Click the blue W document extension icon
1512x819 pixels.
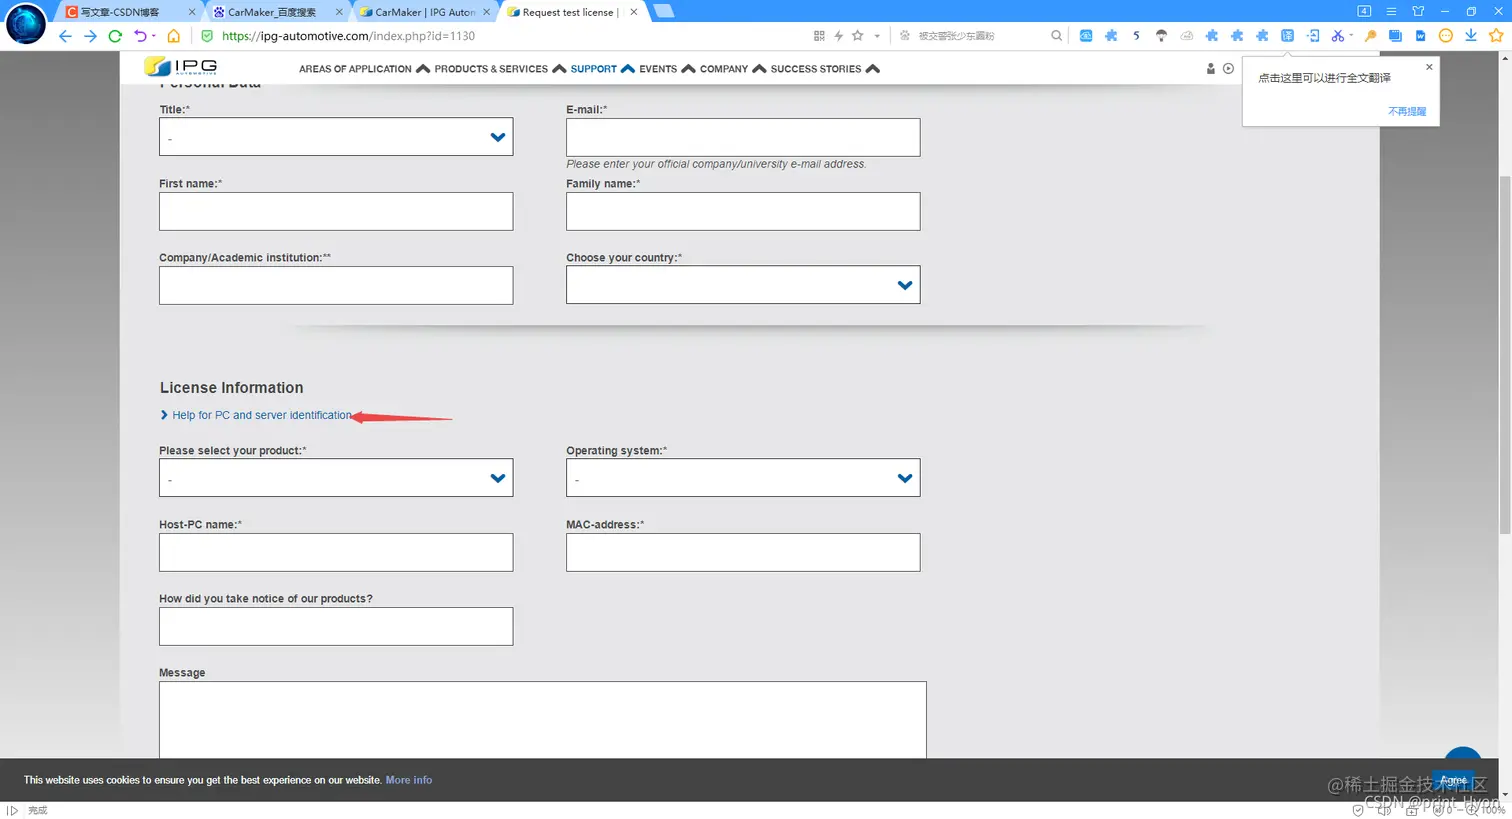(x=1420, y=36)
